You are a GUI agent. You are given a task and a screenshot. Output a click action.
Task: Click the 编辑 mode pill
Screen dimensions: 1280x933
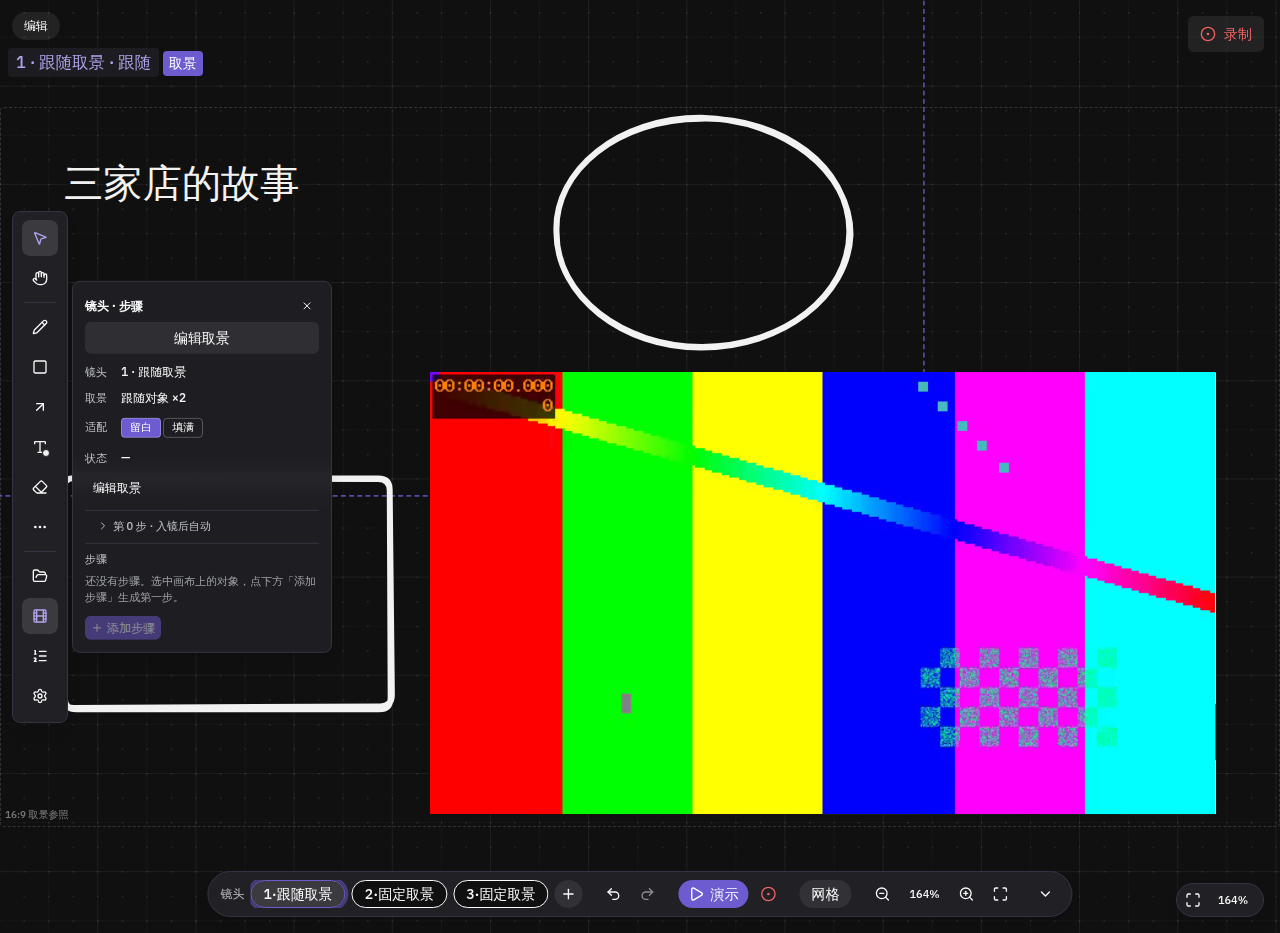[x=36, y=26]
